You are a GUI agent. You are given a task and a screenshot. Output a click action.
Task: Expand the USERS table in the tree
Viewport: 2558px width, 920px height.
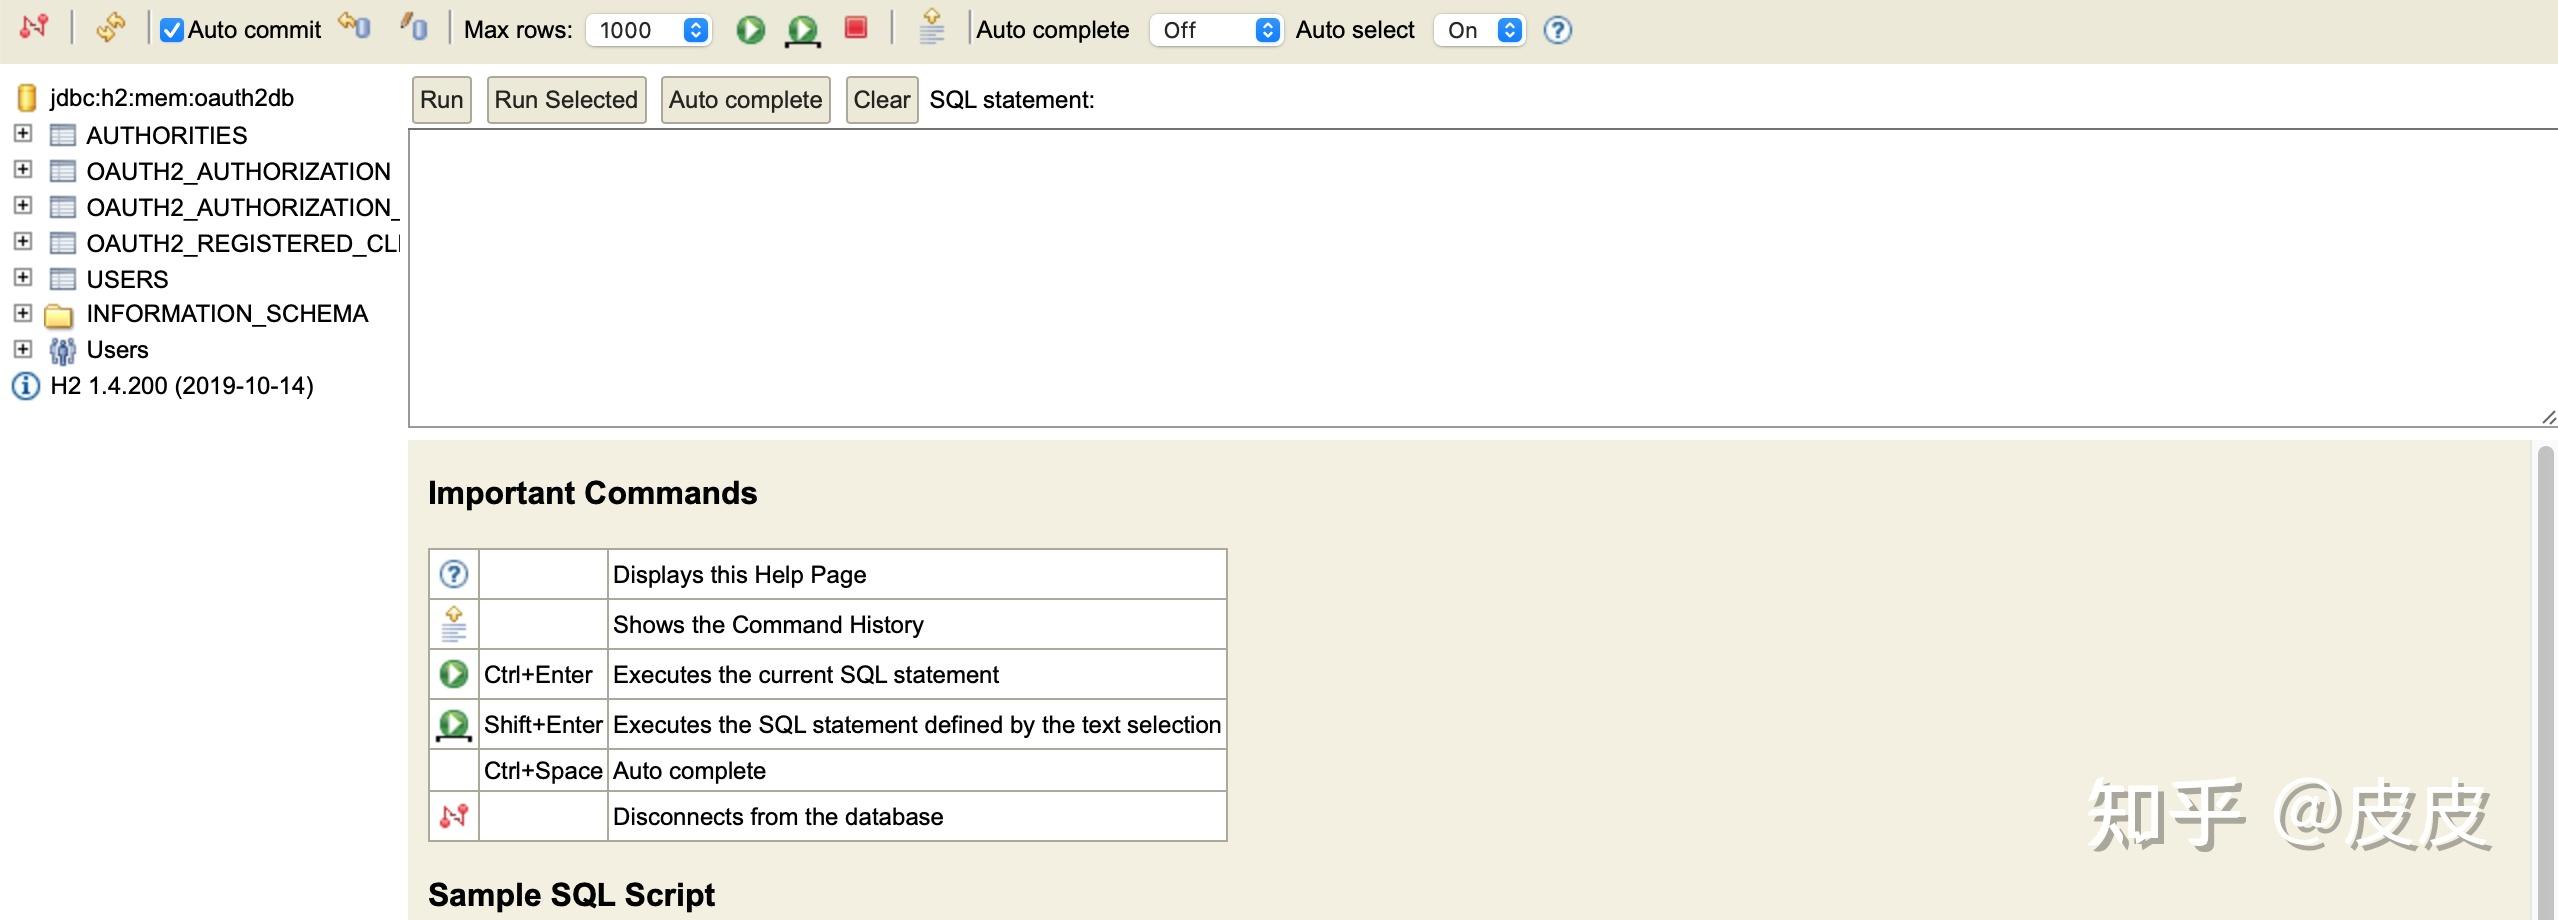tap(23, 277)
